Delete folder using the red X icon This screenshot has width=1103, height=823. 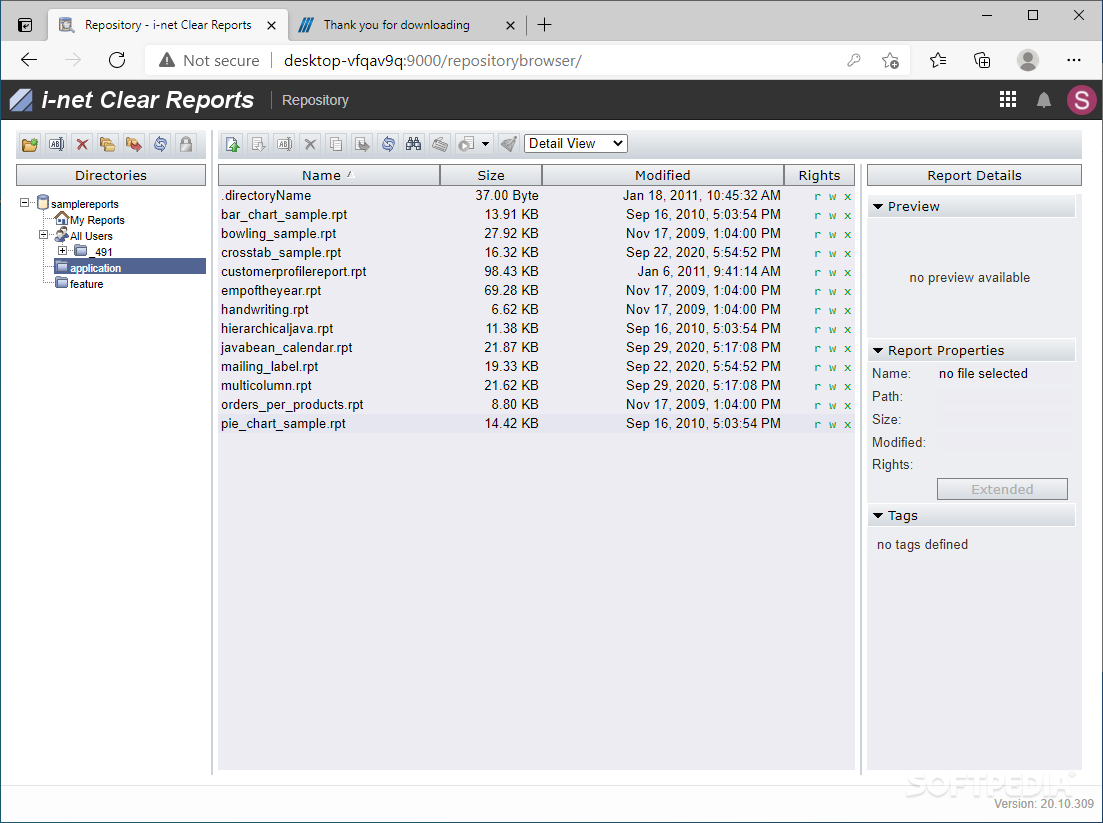[82, 144]
